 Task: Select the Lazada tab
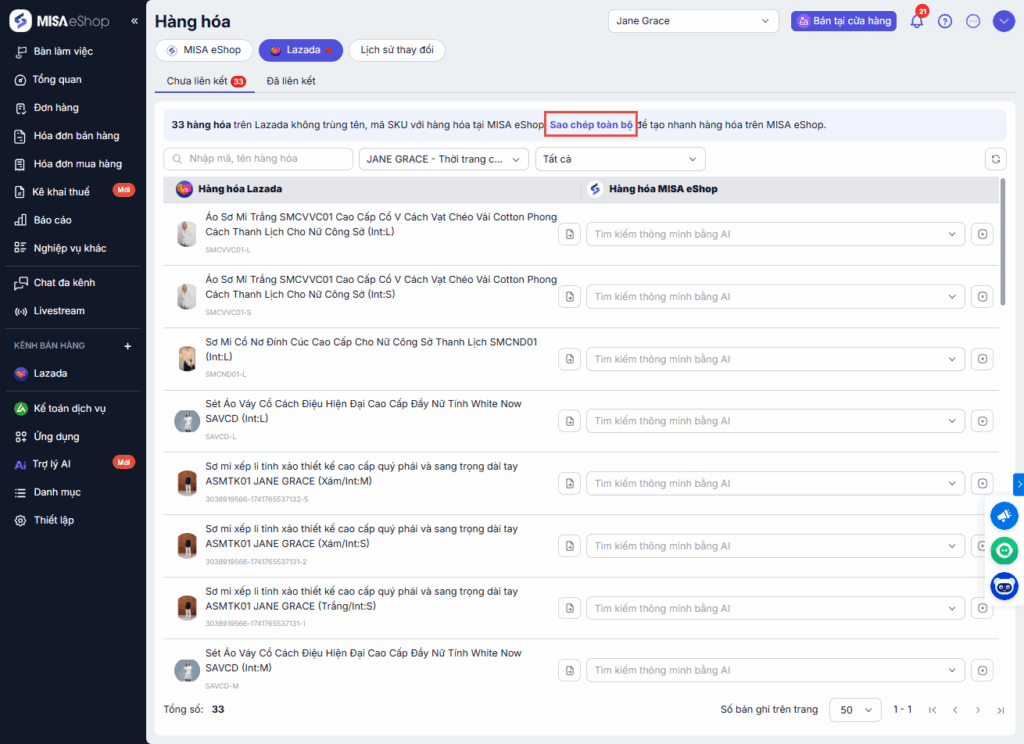click(x=300, y=50)
